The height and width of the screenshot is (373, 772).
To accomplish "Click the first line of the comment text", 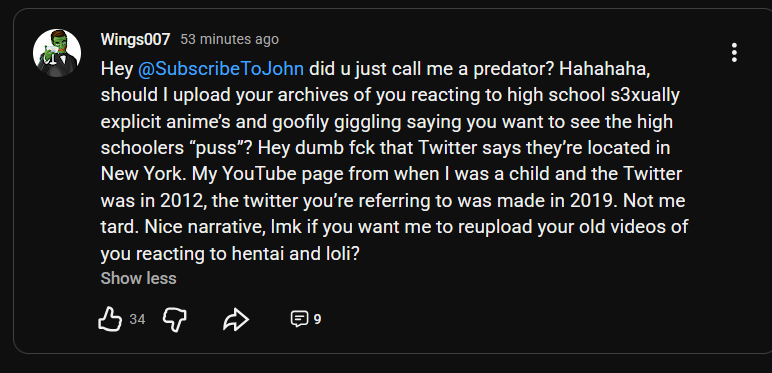I will click(376, 69).
